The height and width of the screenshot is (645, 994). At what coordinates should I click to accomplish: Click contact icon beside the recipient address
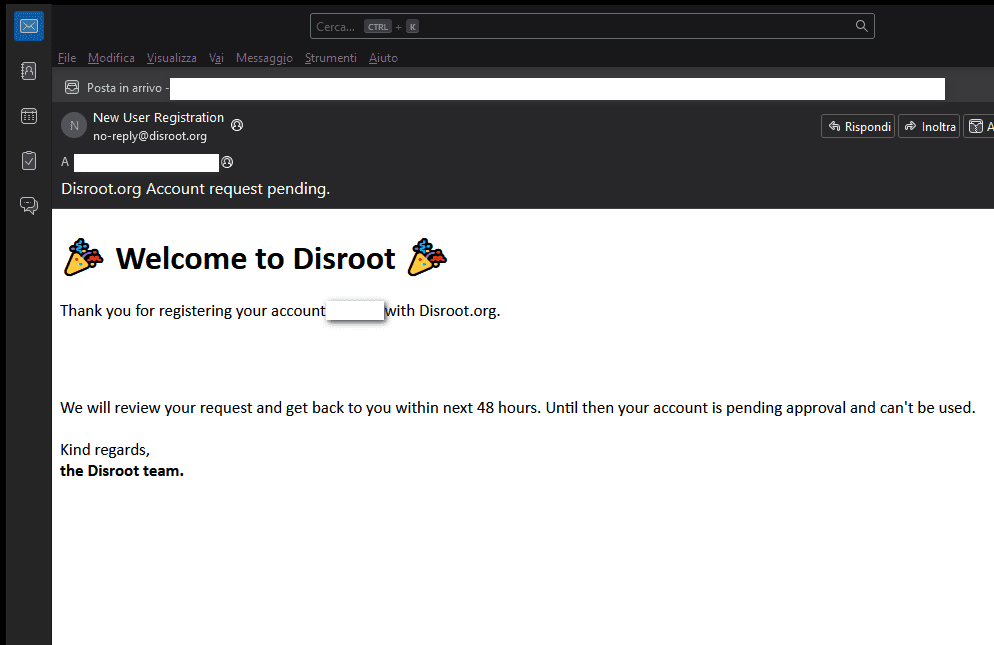(227, 162)
